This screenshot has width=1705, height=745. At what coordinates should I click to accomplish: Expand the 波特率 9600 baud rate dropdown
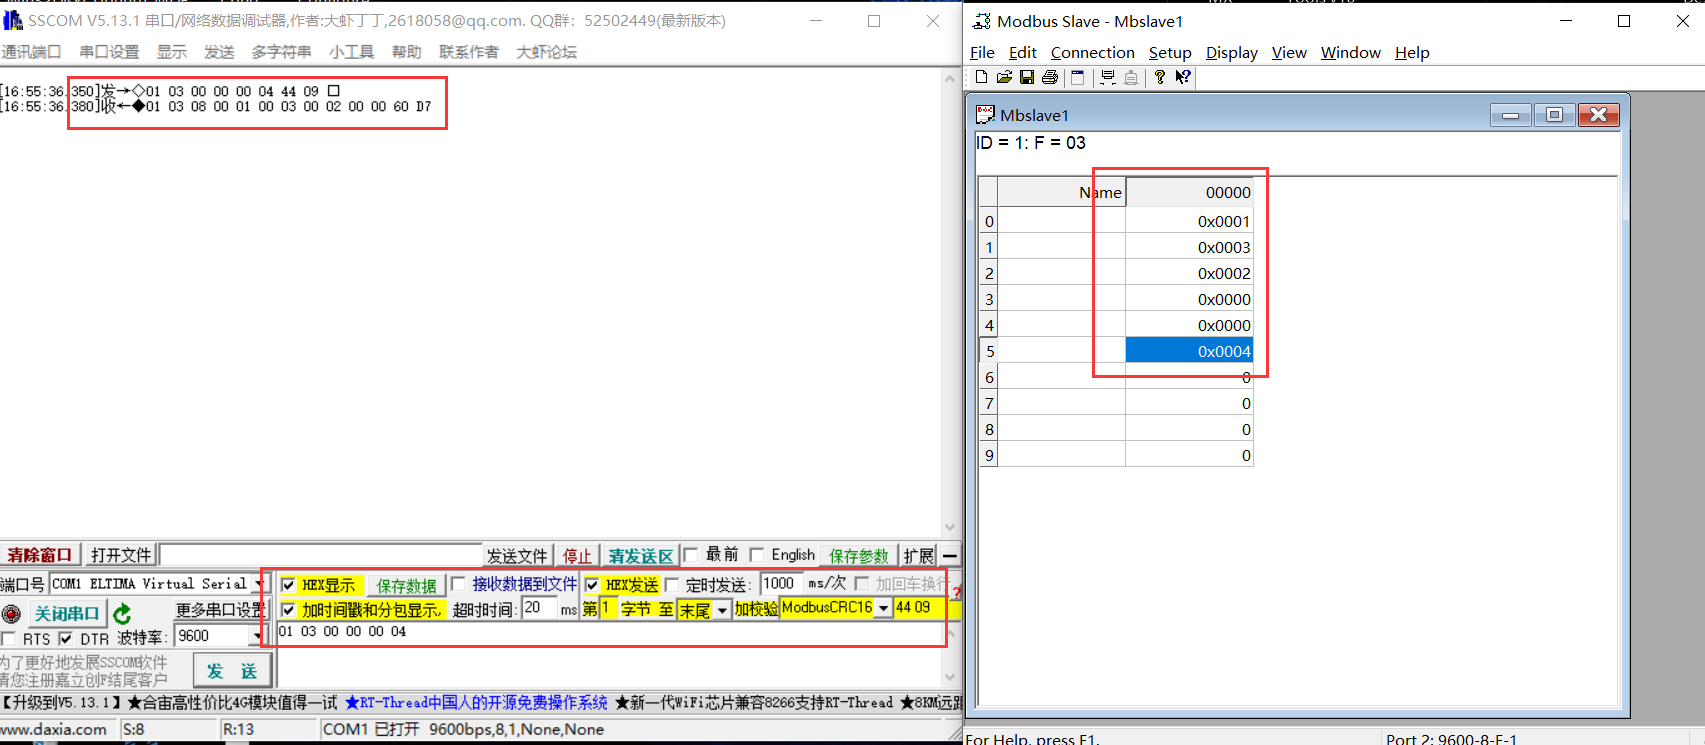pyautogui.click(x=257, y=636)
